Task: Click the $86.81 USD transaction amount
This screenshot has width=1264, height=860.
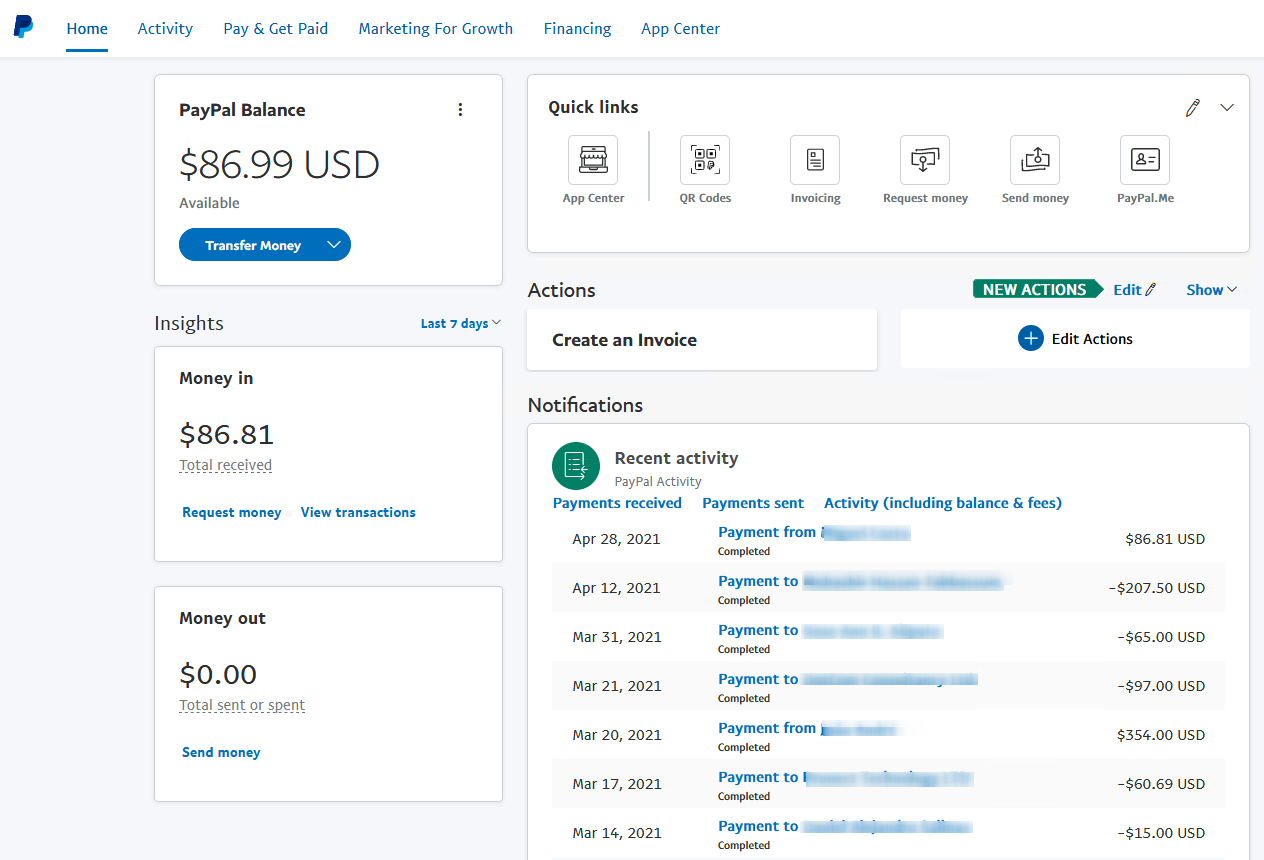Action: coord(1165,539)
